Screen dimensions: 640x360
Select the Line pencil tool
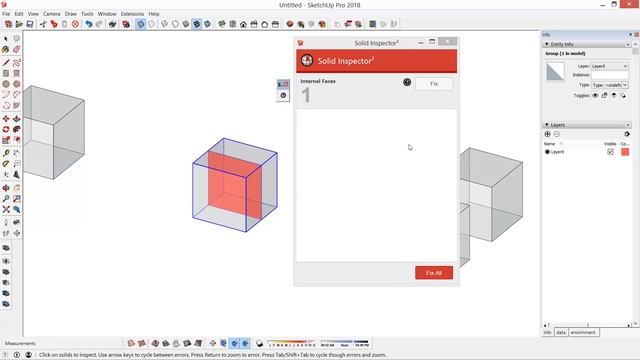(6, 62)
